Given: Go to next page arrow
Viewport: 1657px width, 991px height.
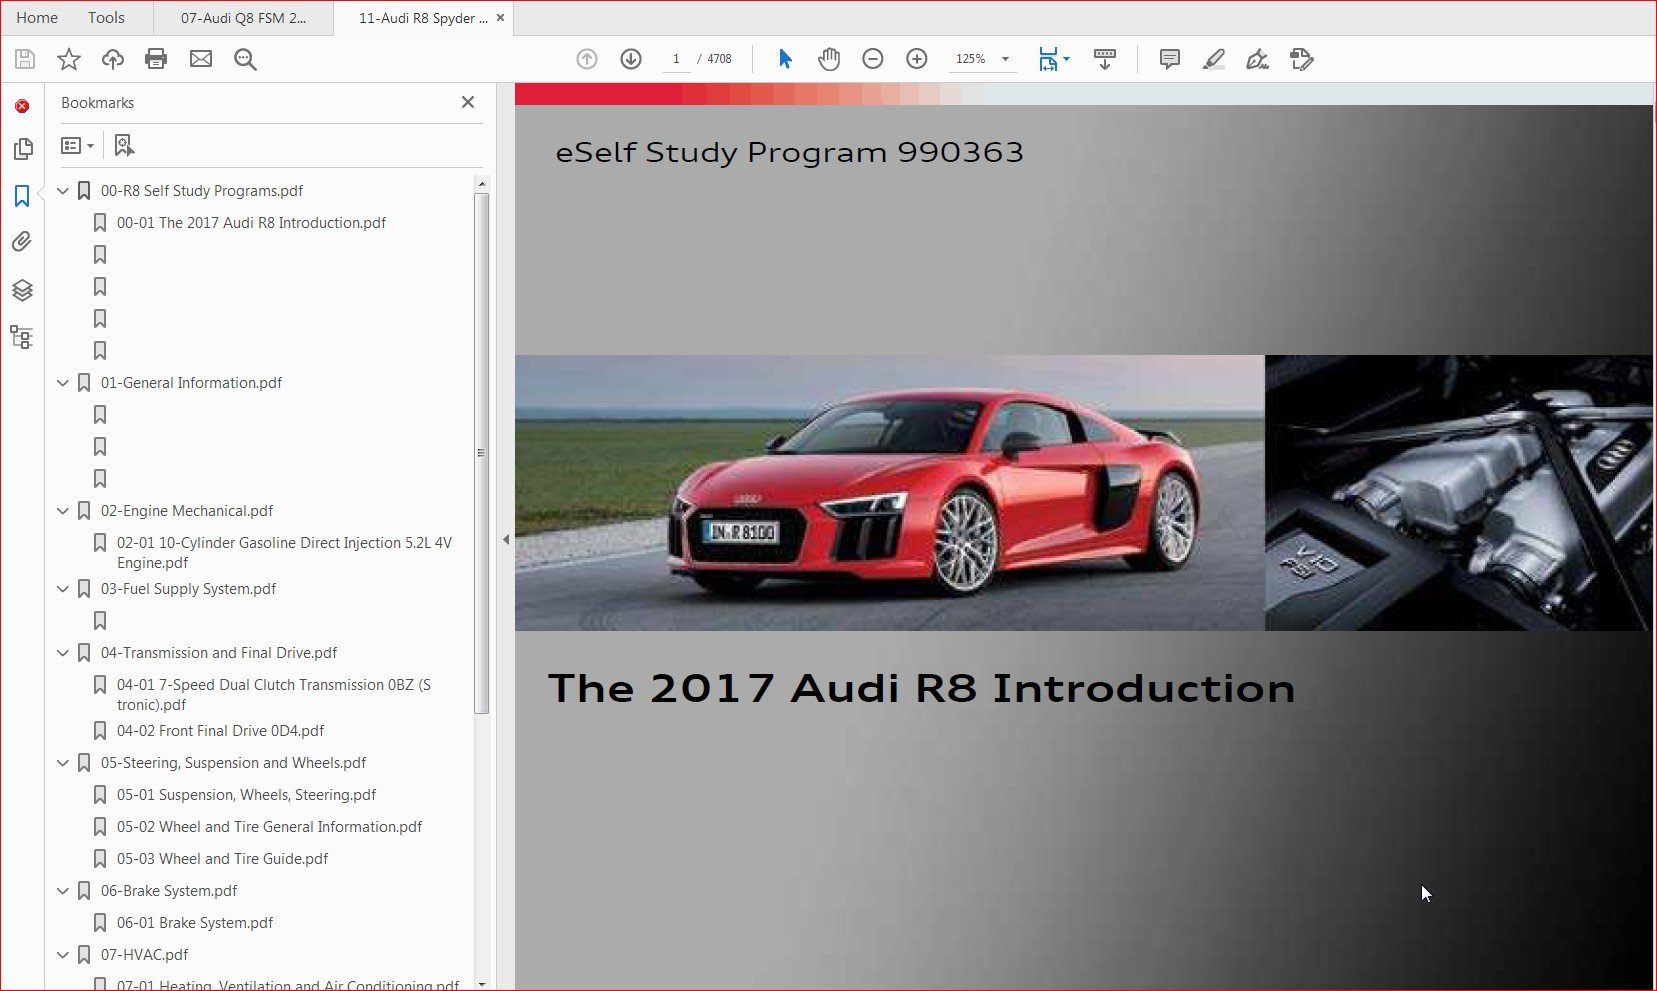Looking at the screenshot, I should pyautogui.click(x=631, y=59).
